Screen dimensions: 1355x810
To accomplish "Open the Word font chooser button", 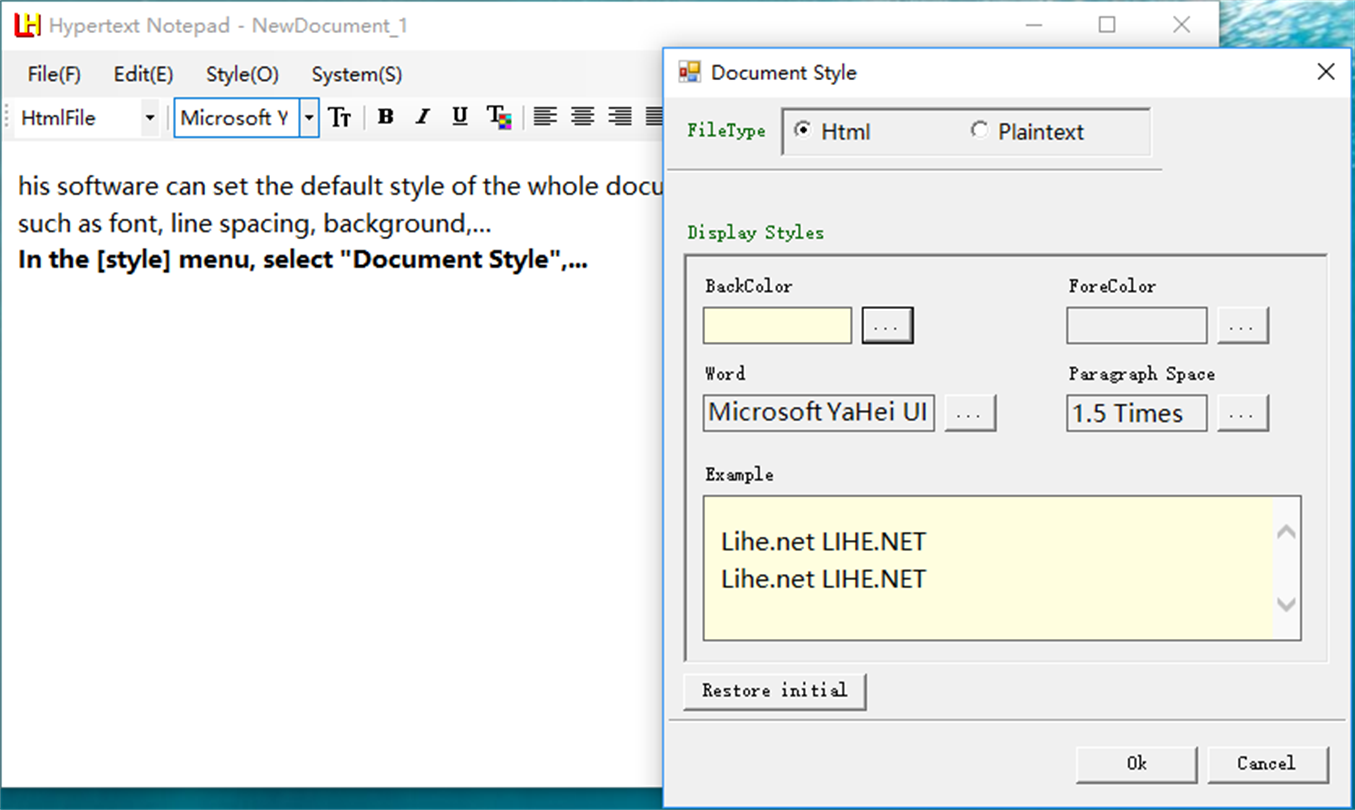I will pyautogui.click(x=970, y=413).
